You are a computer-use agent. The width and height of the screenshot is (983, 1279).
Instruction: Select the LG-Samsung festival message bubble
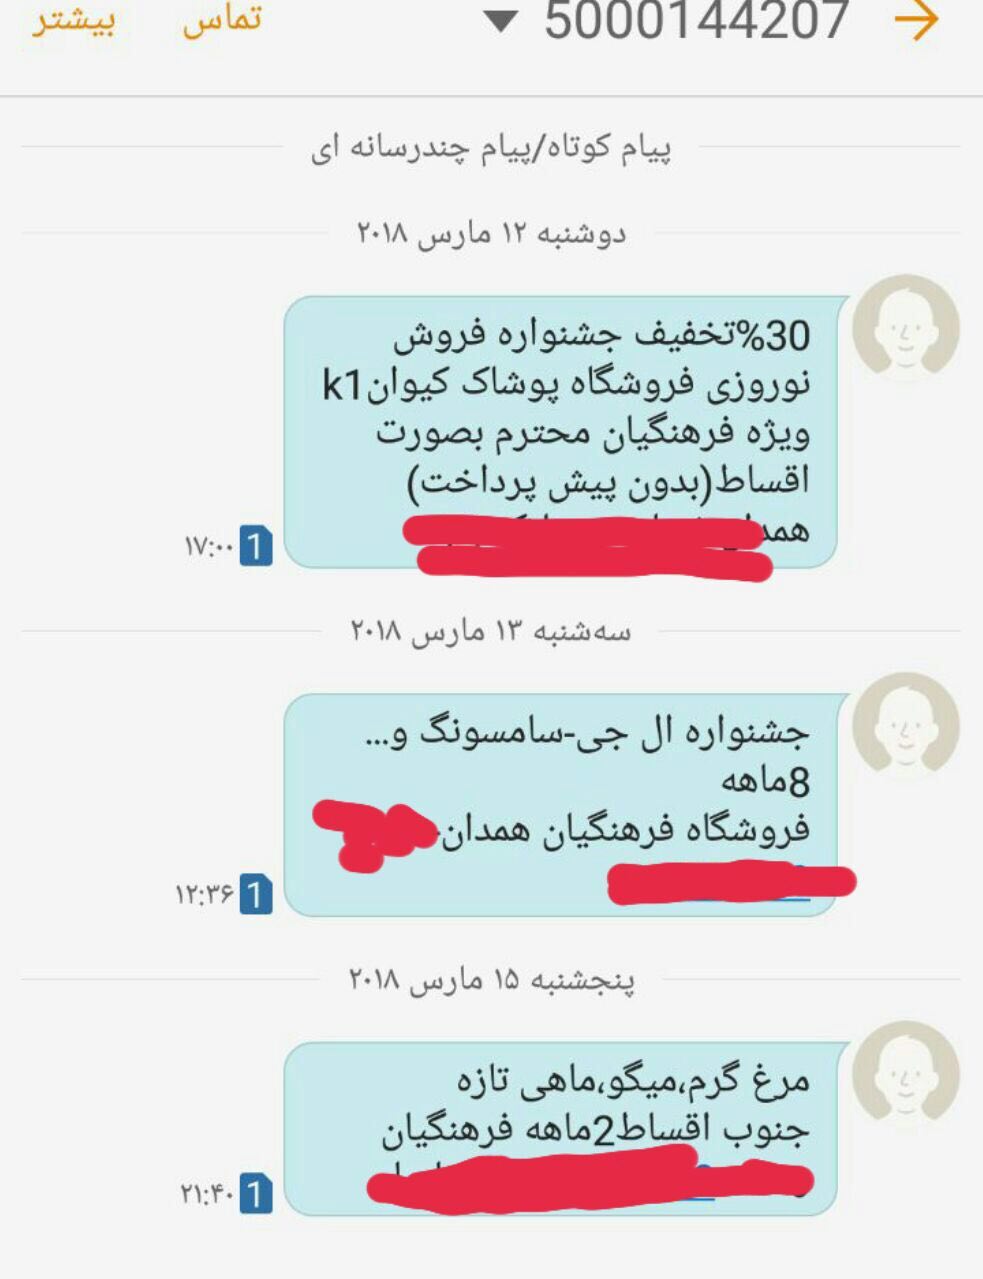(x=561, y=805)
